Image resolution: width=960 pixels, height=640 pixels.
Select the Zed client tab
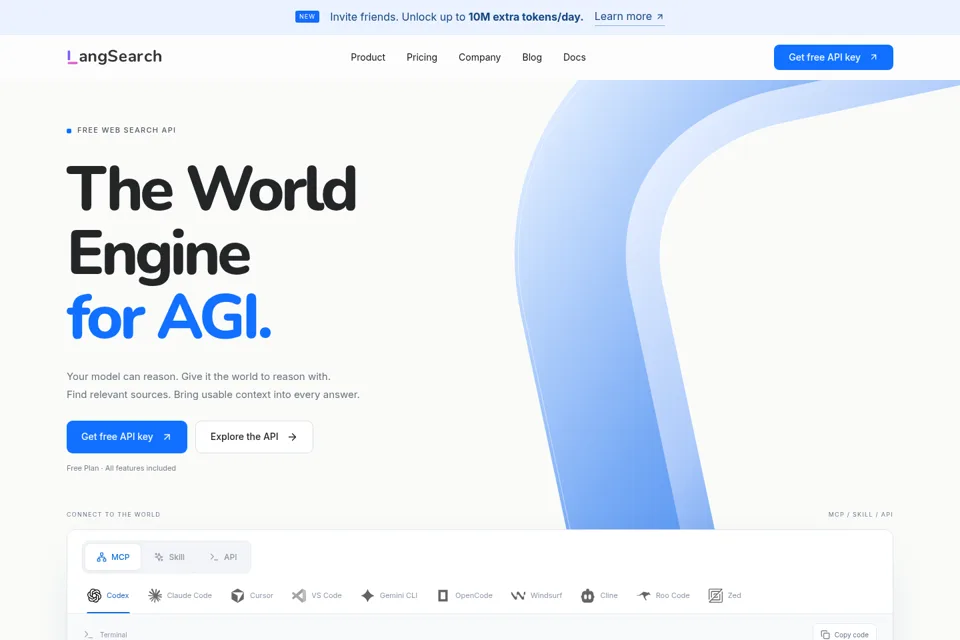[x=725, y=595]
